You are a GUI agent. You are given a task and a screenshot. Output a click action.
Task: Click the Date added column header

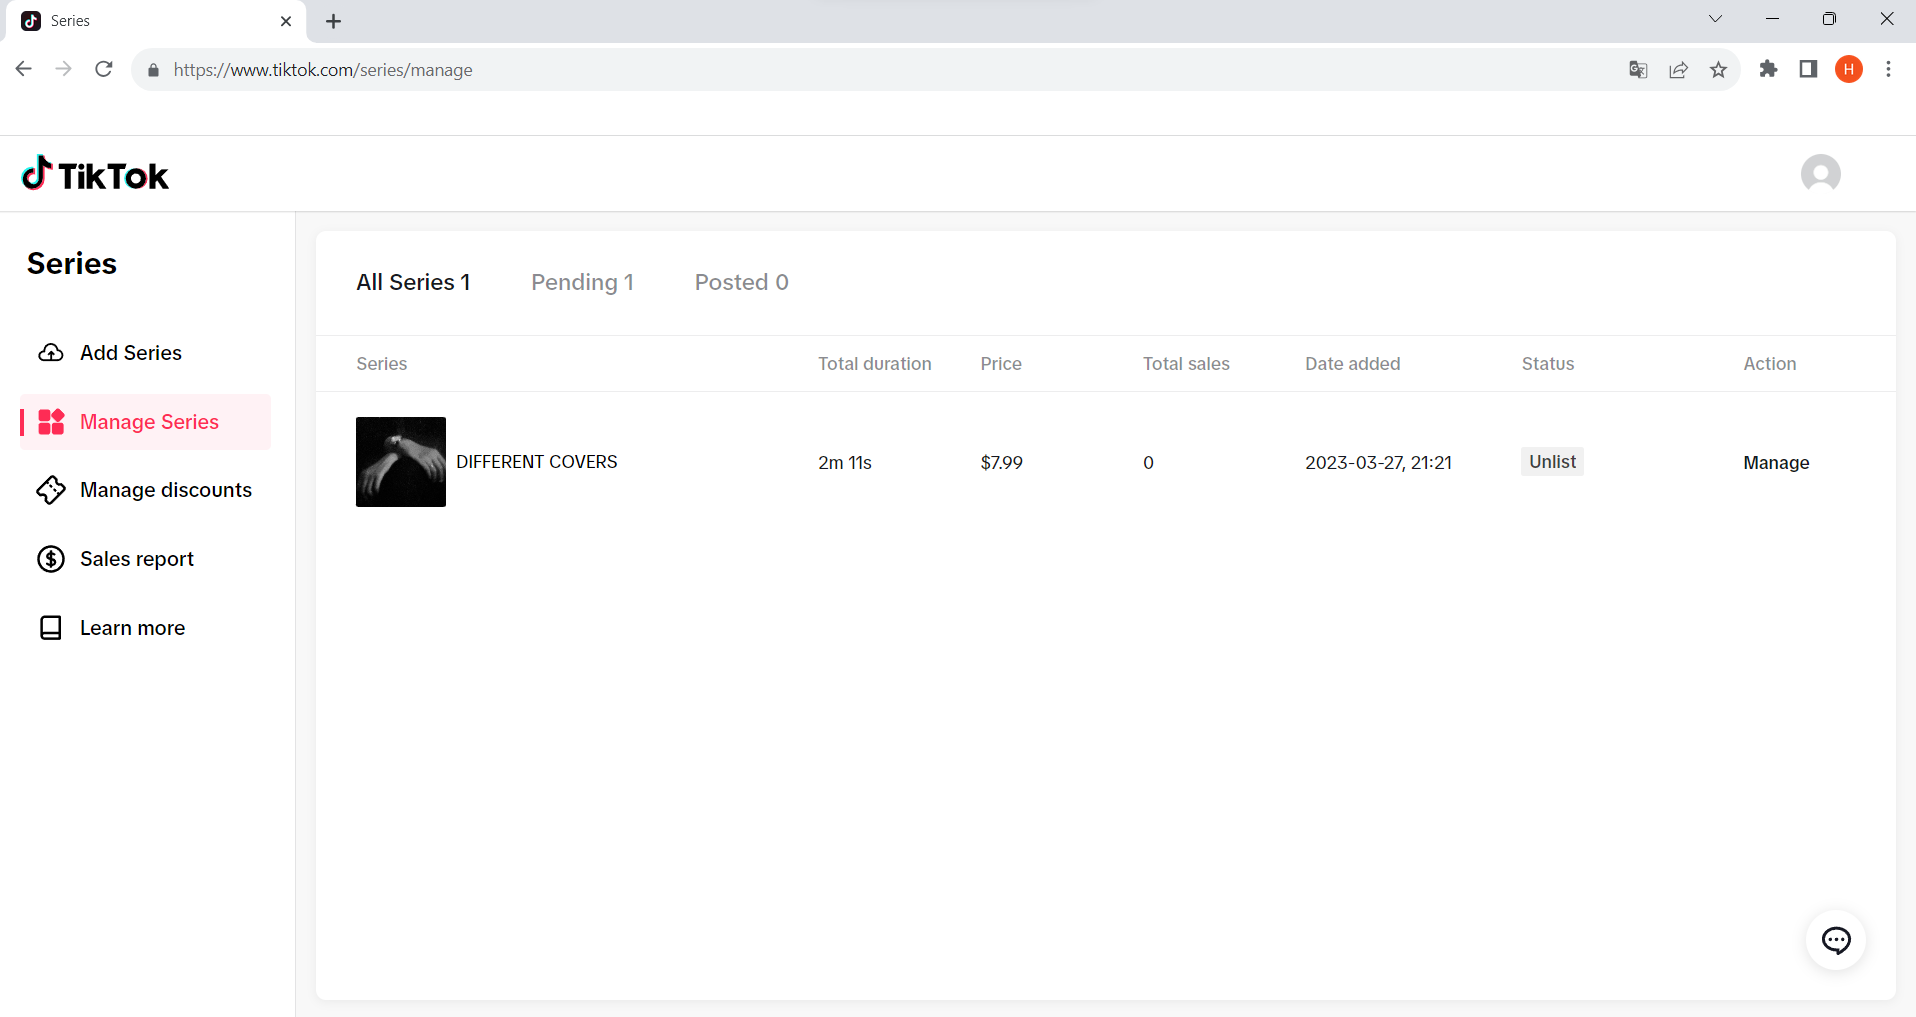point(1352,364)
